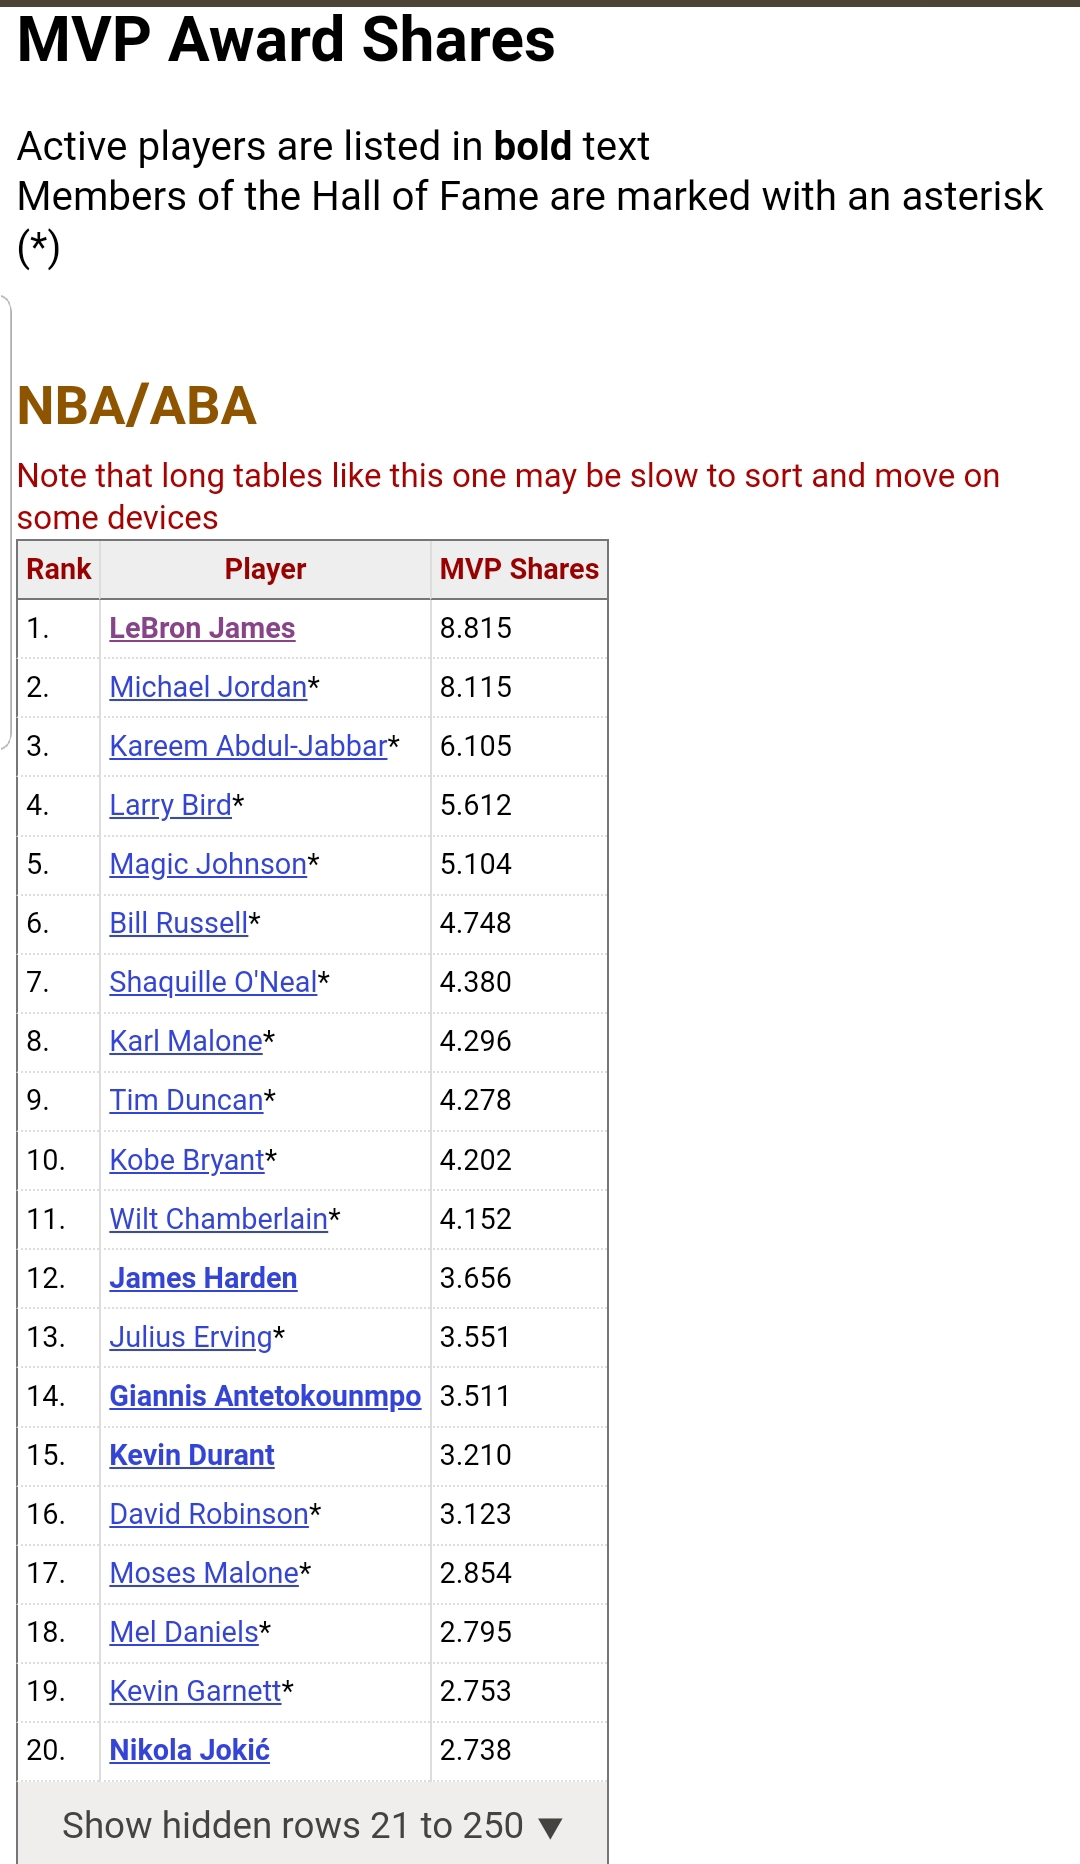Sort table by Player column header
The width and height of the screenshot is (1080, 1864).
pyautogui.click(x=265, y=569)
